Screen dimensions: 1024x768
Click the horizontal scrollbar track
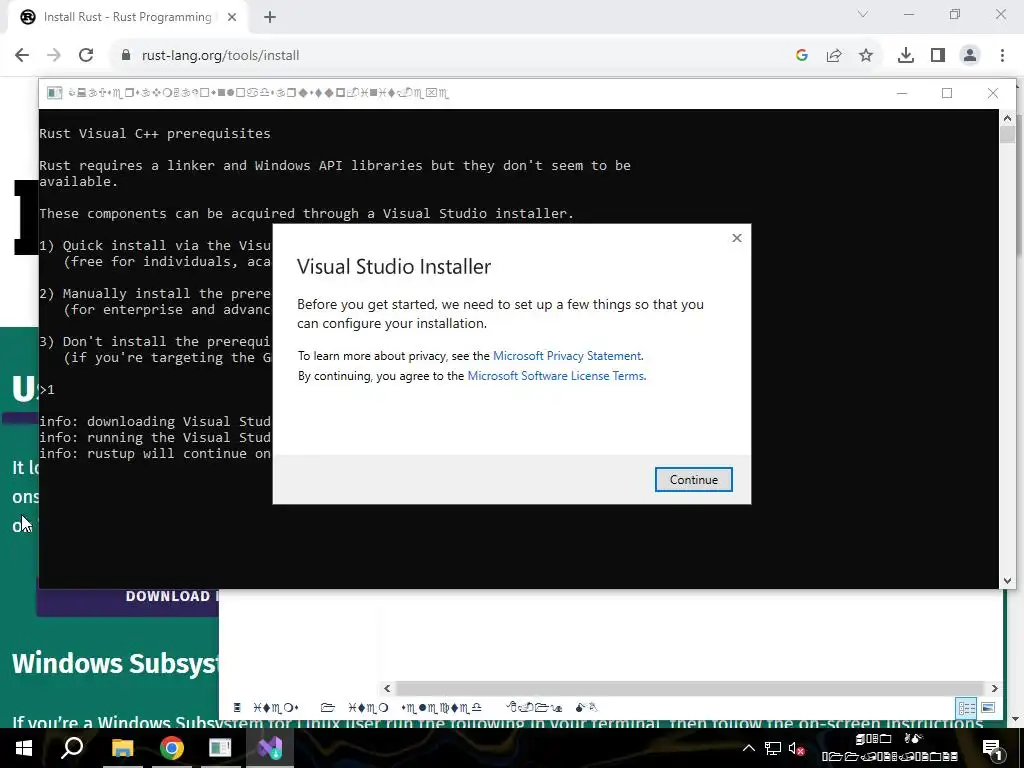[690, 688]
